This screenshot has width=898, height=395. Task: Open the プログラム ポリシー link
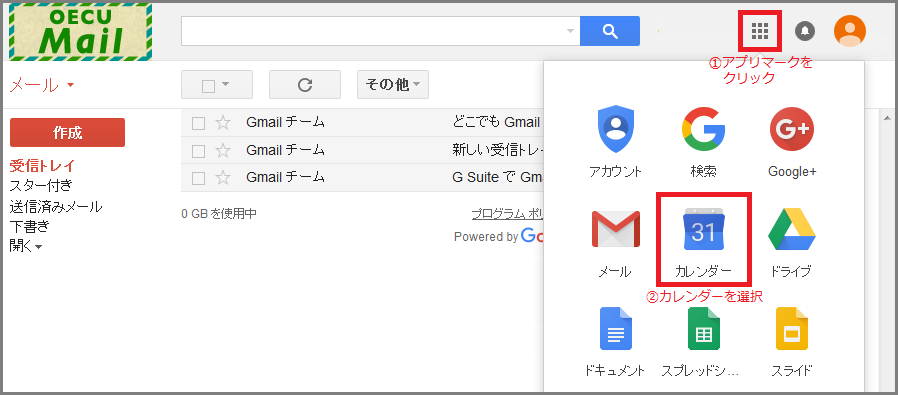507,214
